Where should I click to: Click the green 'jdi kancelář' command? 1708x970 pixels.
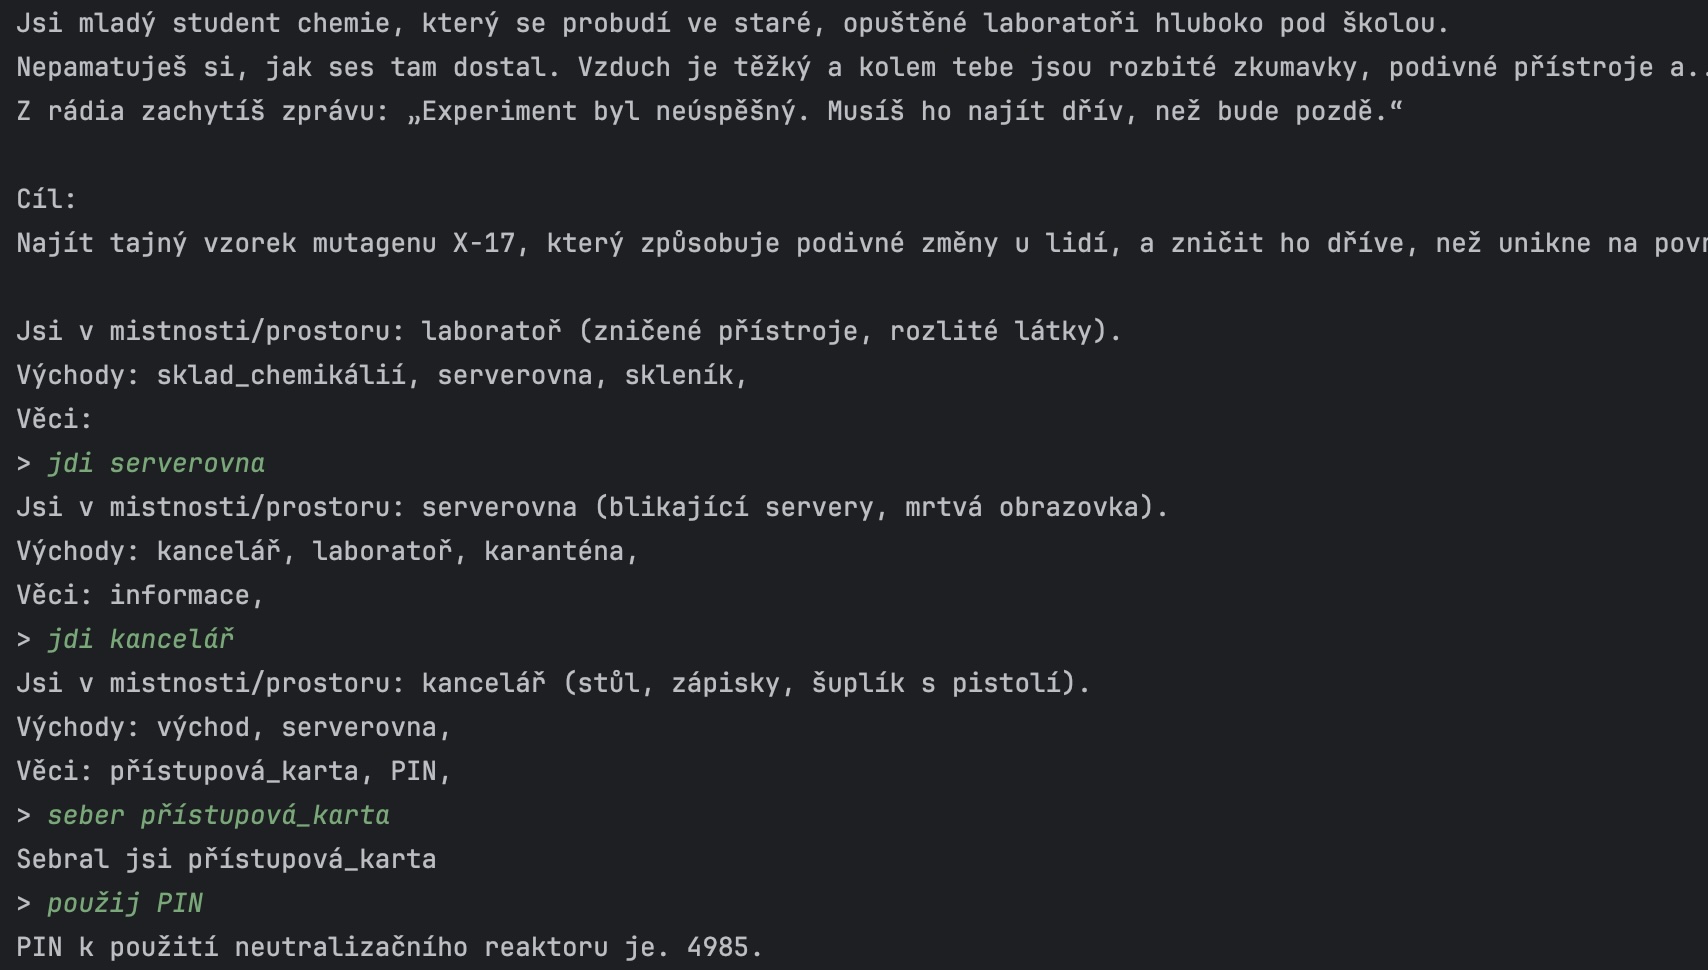[140, 639]
